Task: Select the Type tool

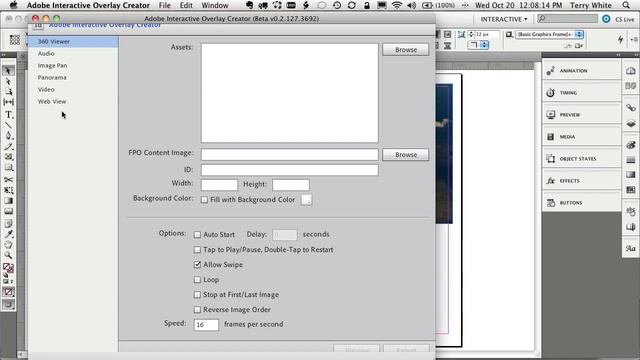Action: 8,115
